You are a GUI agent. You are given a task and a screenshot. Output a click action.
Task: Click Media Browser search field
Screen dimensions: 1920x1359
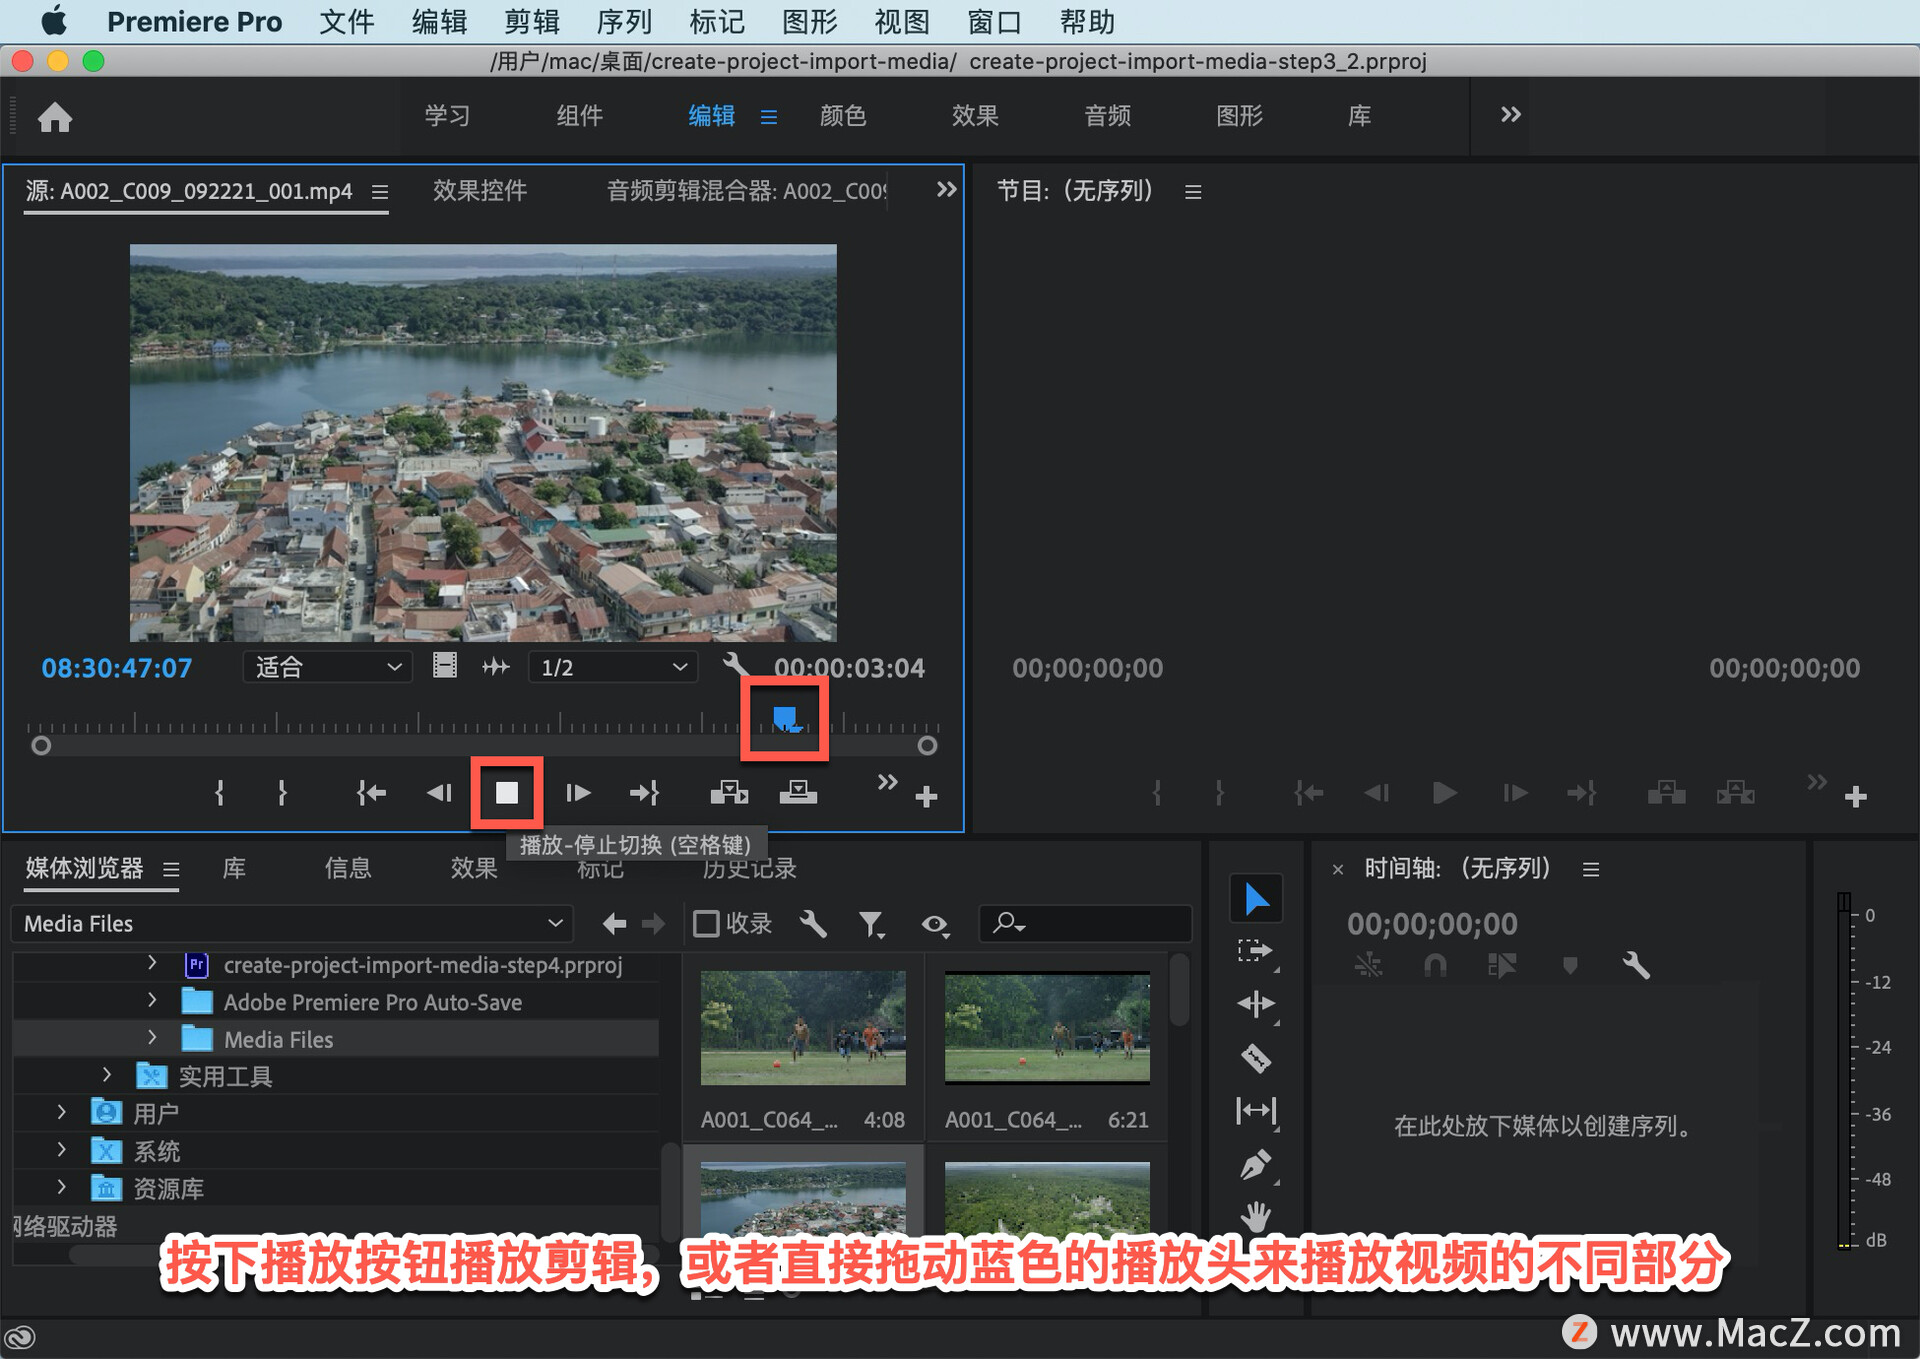tap(1086, 924)
